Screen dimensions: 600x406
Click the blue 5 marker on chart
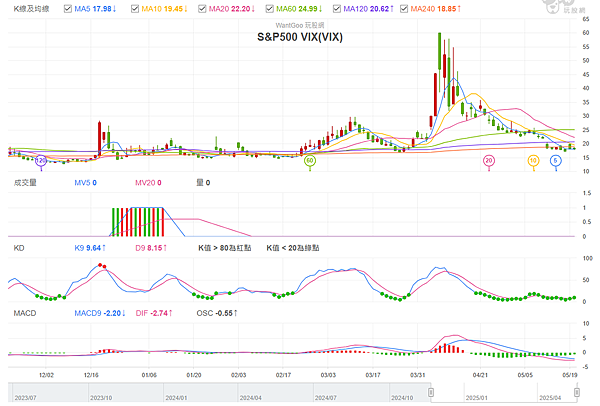(x=556, y=161)
